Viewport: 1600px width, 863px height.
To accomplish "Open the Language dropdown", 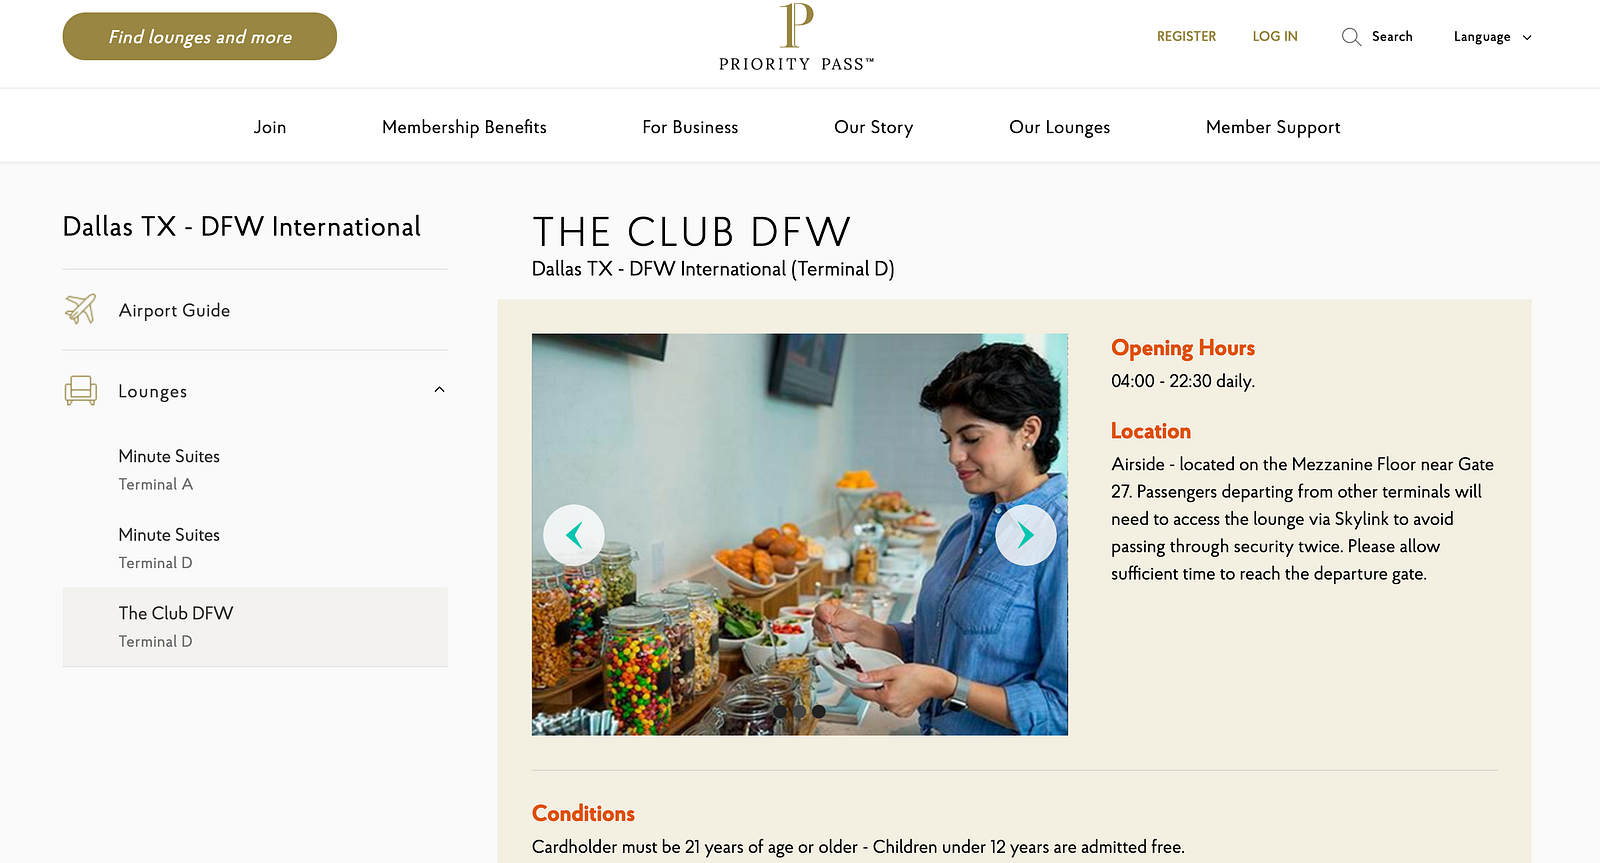I will 1492,37.
